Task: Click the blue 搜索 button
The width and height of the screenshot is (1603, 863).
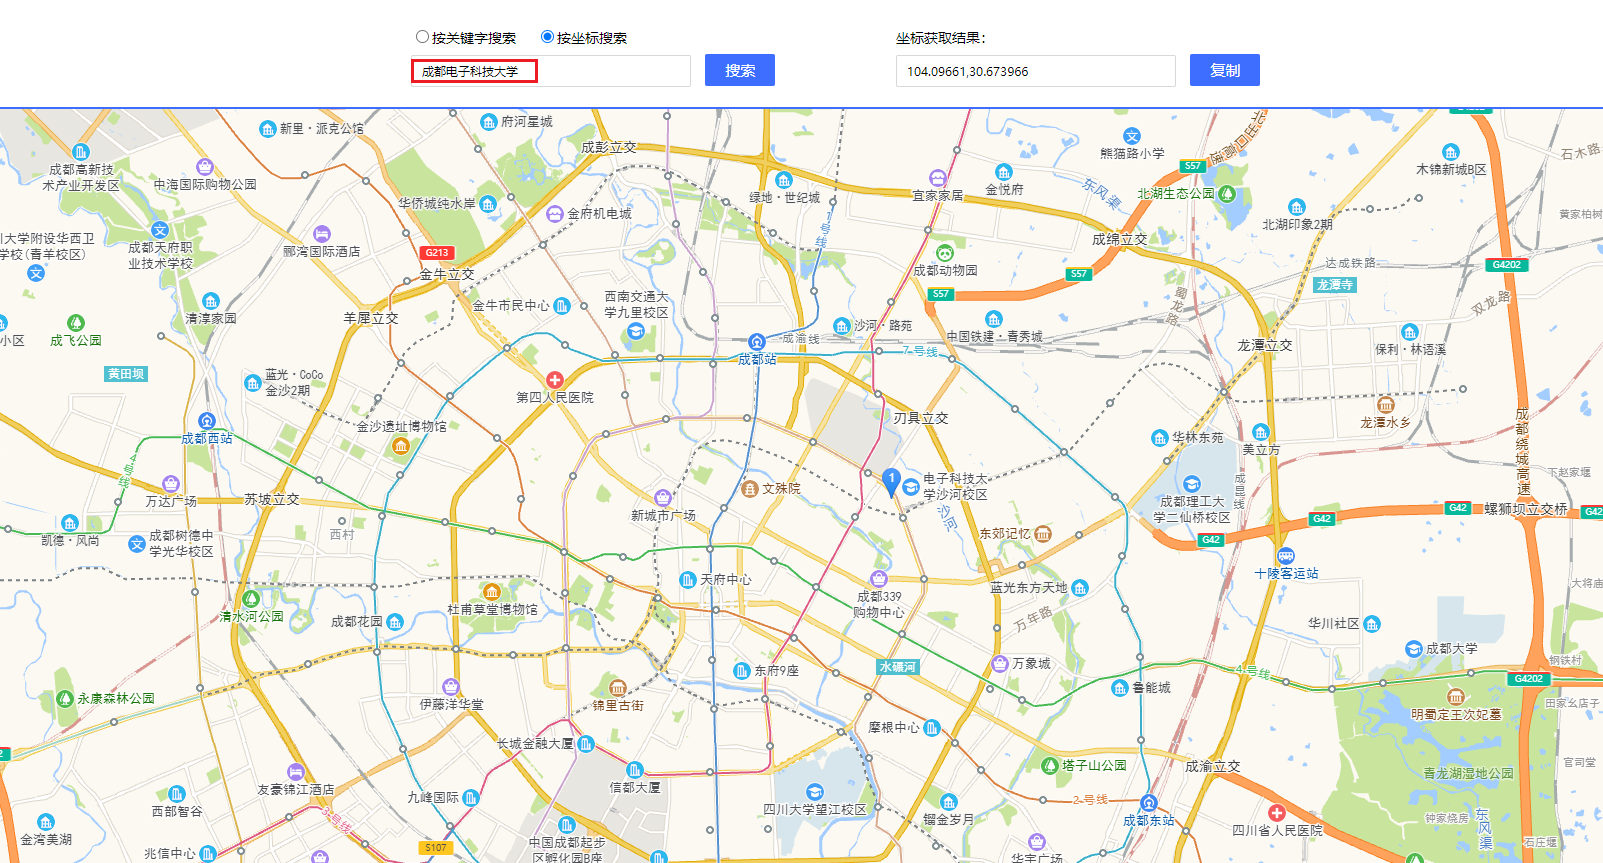Action: click(740, 71)
